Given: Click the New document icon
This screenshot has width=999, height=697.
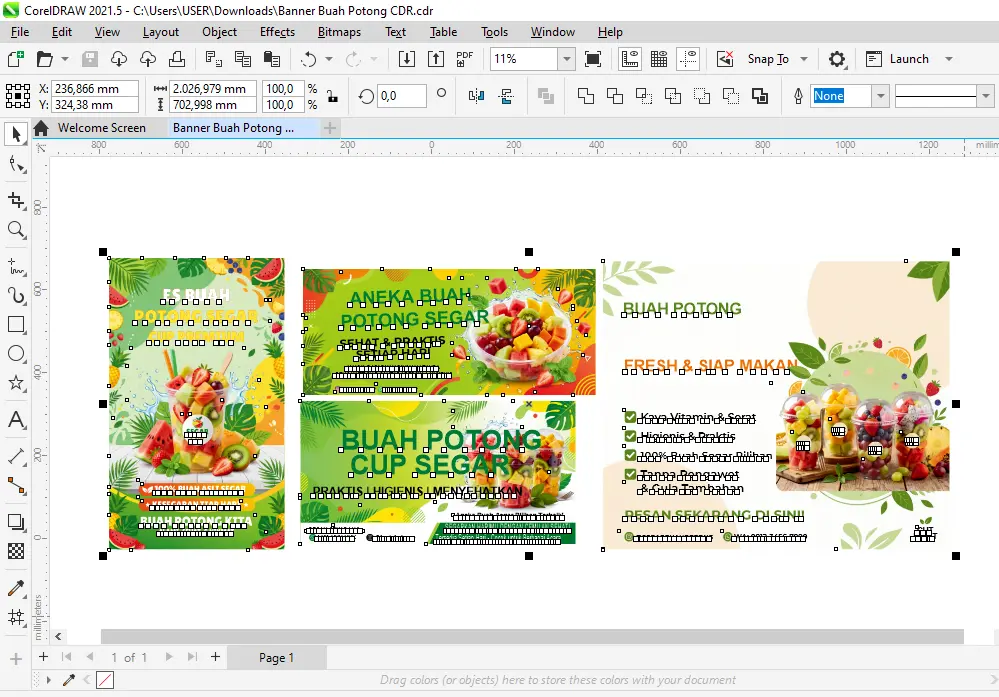Looking at the screenshot, I should point(16,59).
